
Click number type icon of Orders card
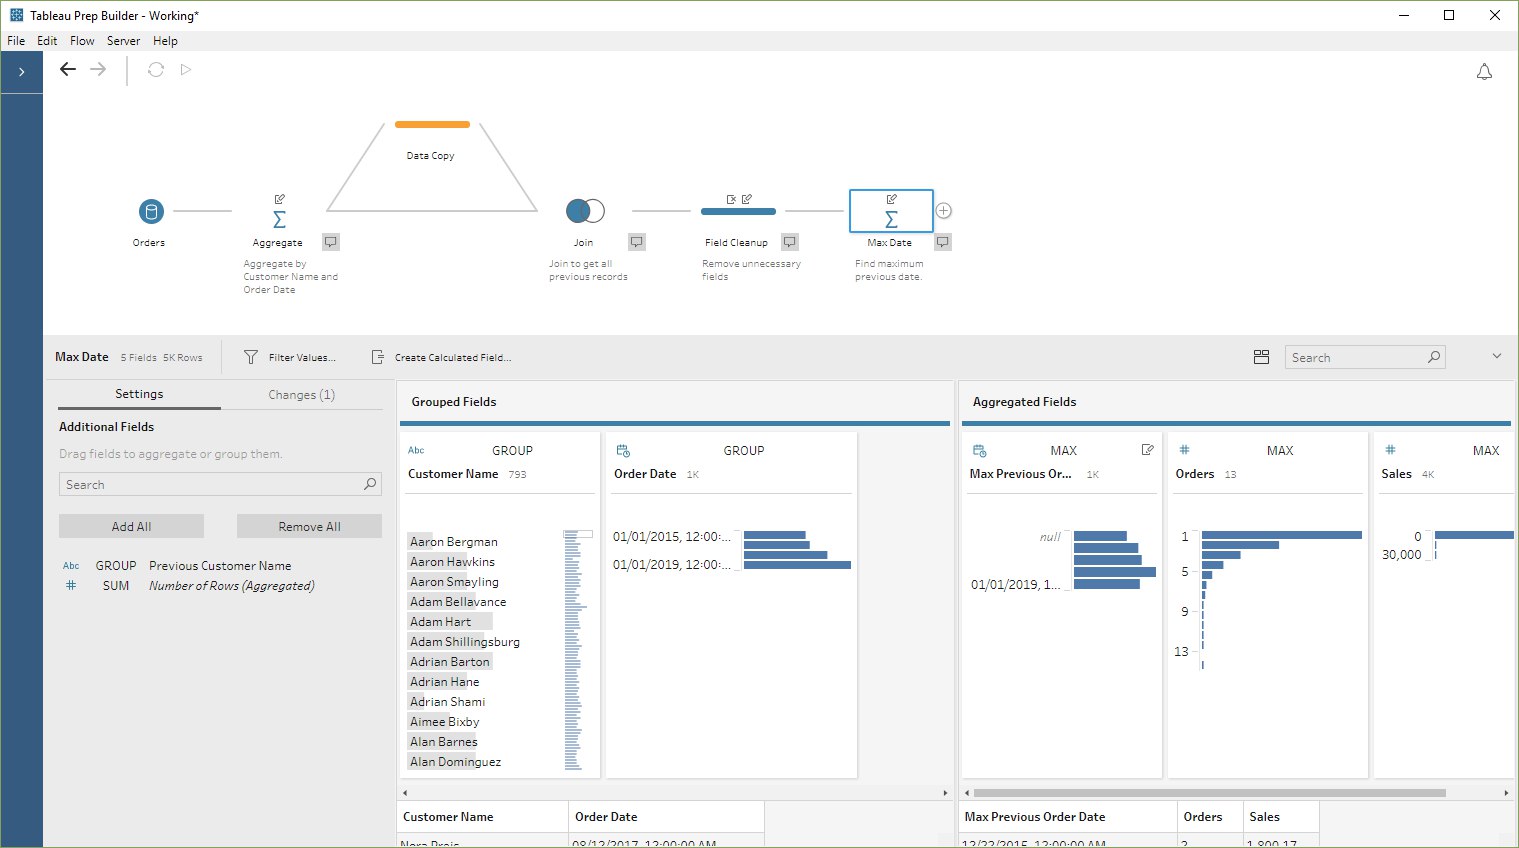click(x=1184, y=450)
